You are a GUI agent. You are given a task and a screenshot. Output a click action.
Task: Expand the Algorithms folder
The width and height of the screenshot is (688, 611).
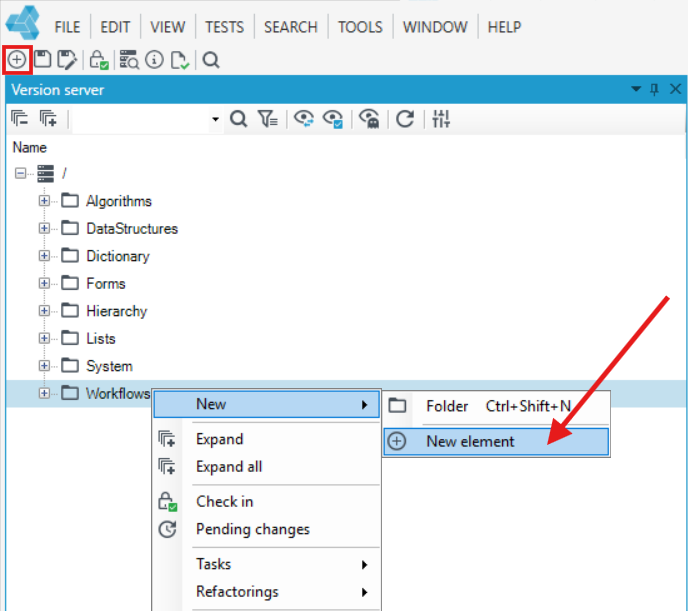coord(44,201)
